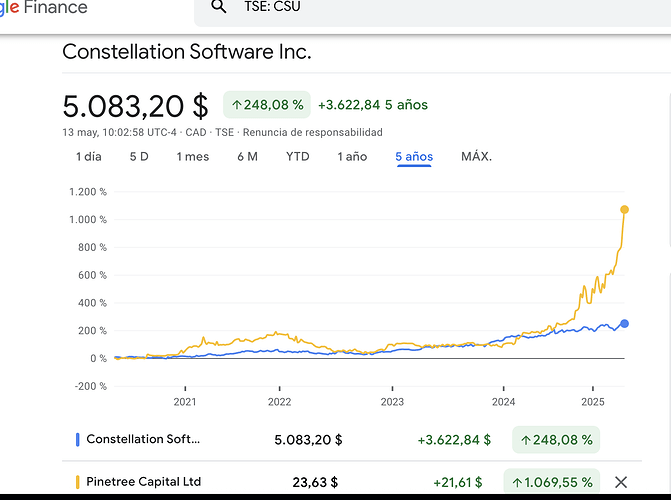
Task: Click the search magnifier icon
Action: [219, 6]
